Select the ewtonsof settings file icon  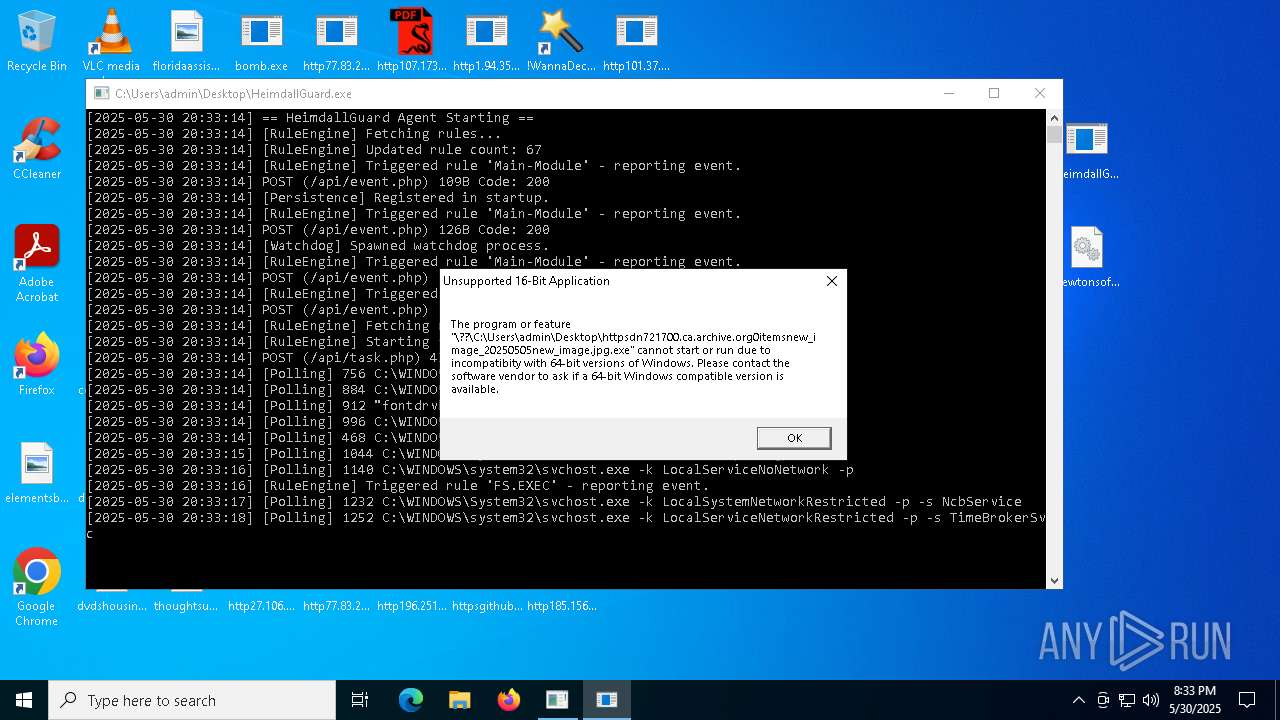click(1088, 258)
